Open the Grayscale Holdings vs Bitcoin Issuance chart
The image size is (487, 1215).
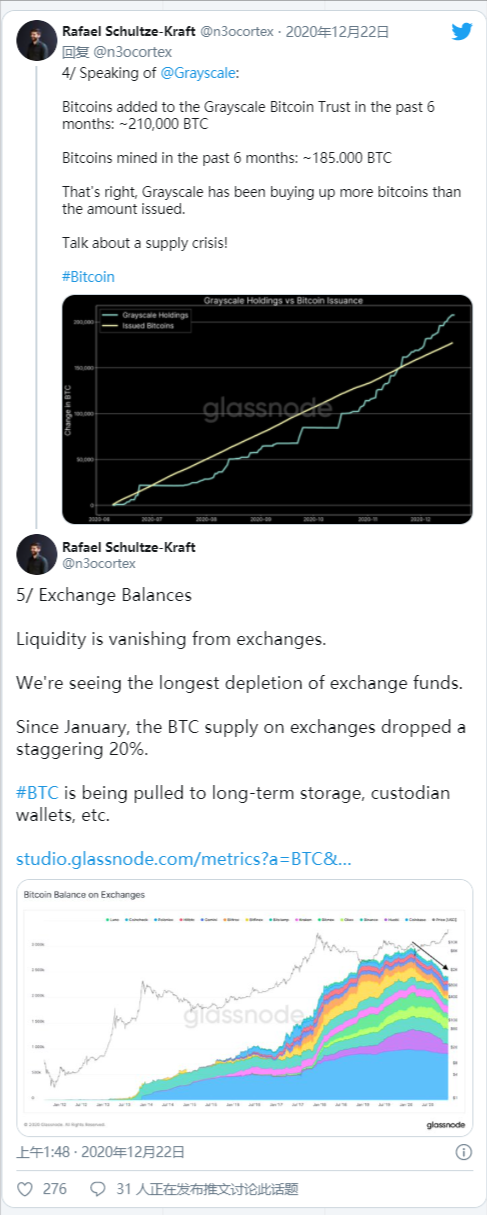click(267, 408)
